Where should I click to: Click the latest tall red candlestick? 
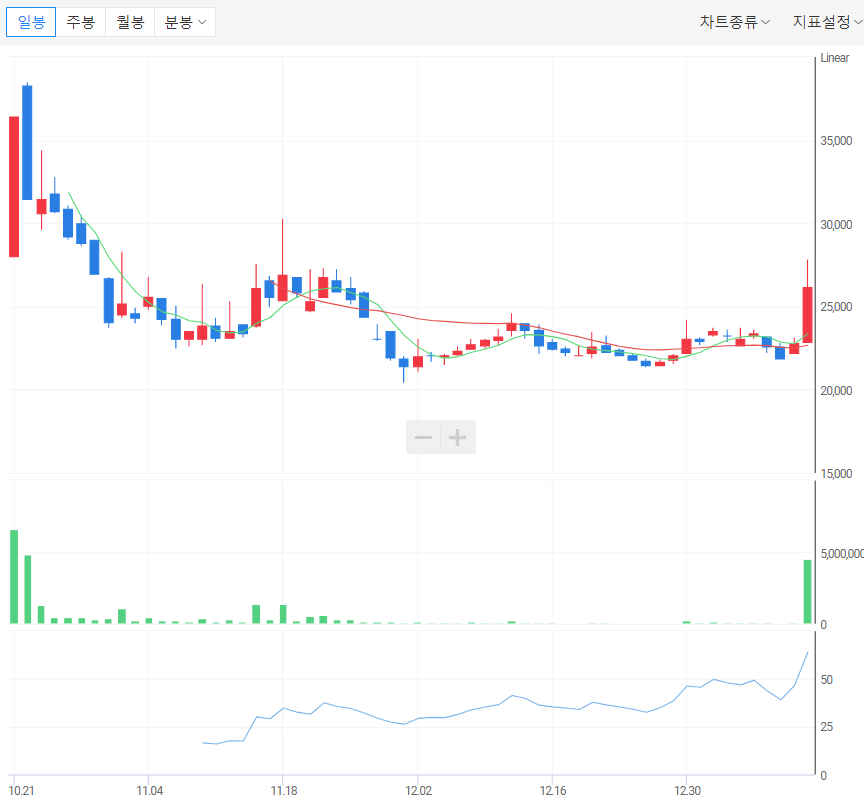pyautogui.click(x=807, y=315)
